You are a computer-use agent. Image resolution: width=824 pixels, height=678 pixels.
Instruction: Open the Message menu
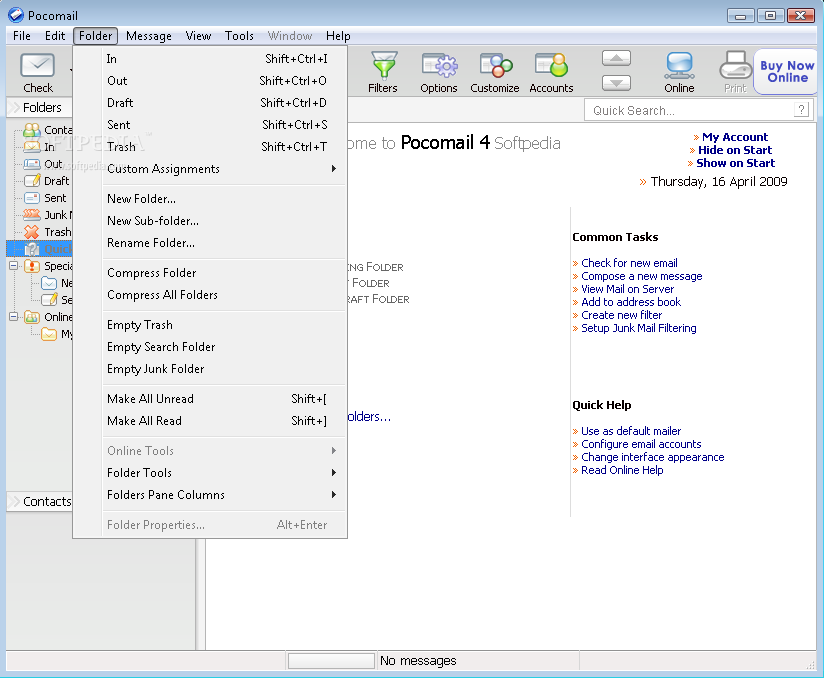pyautogui.click(x=149, y=36)
